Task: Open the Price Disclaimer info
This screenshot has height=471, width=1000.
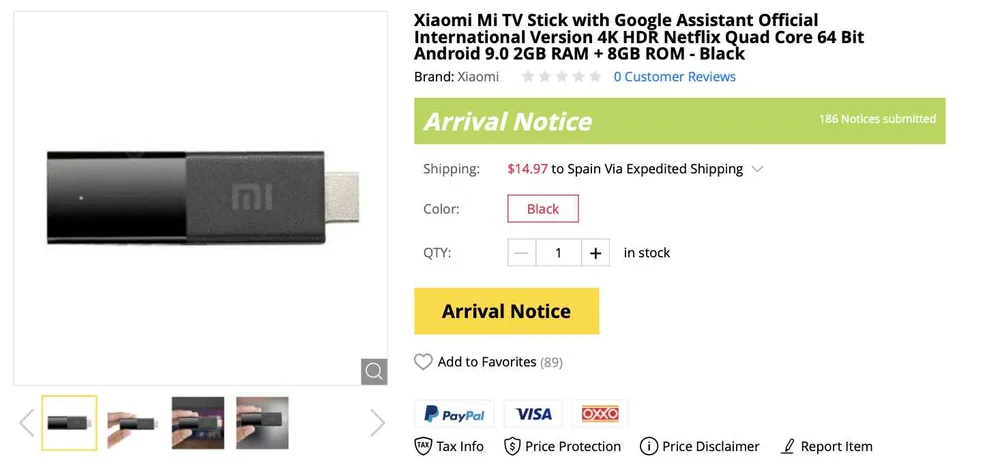Action: (x=699, y=446)
